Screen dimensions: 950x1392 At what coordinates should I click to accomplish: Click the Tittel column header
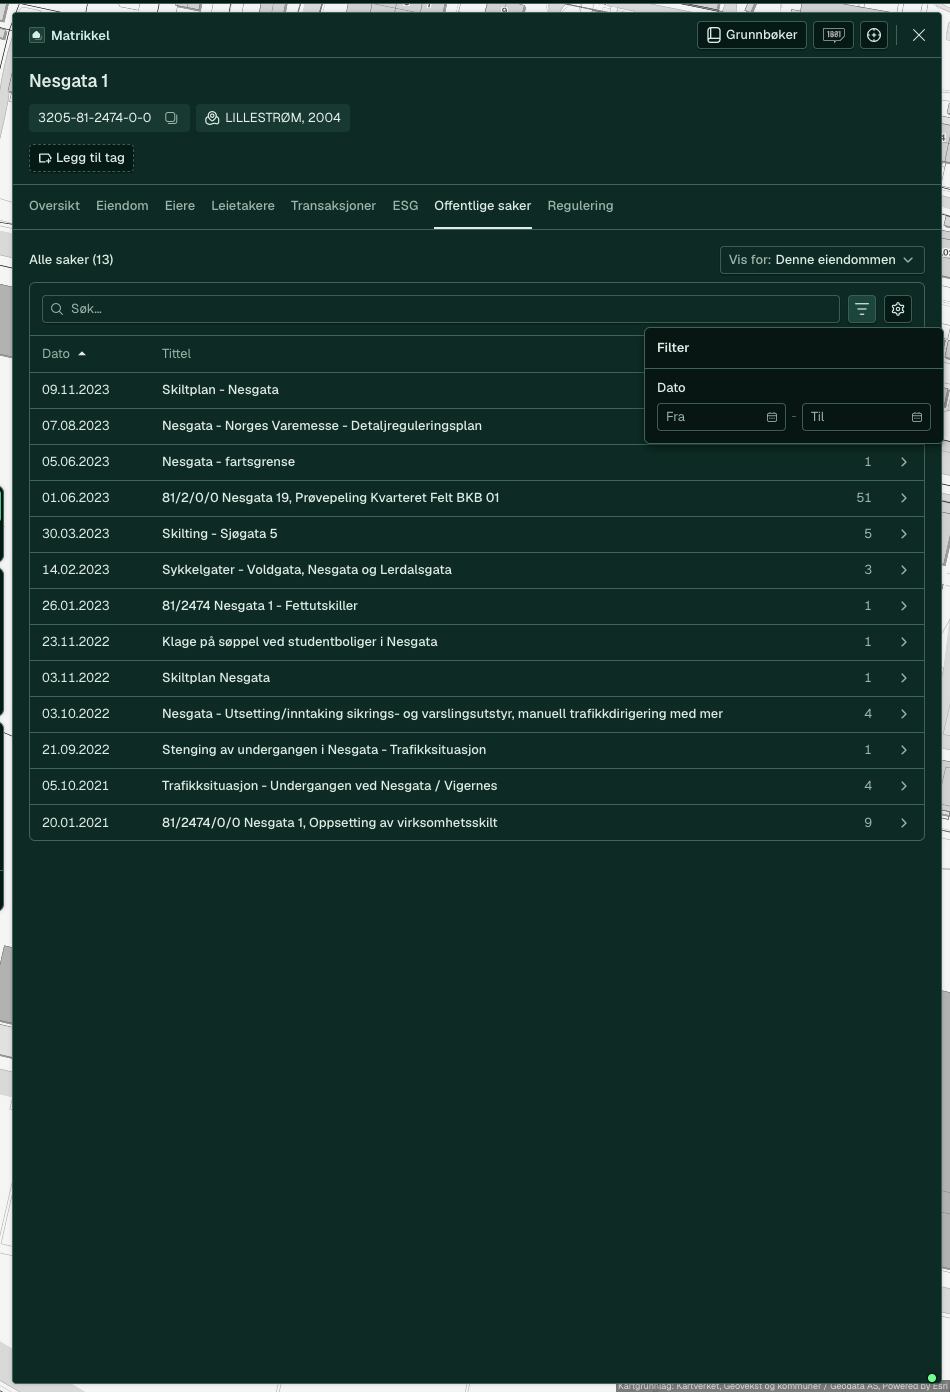[176, 354]
